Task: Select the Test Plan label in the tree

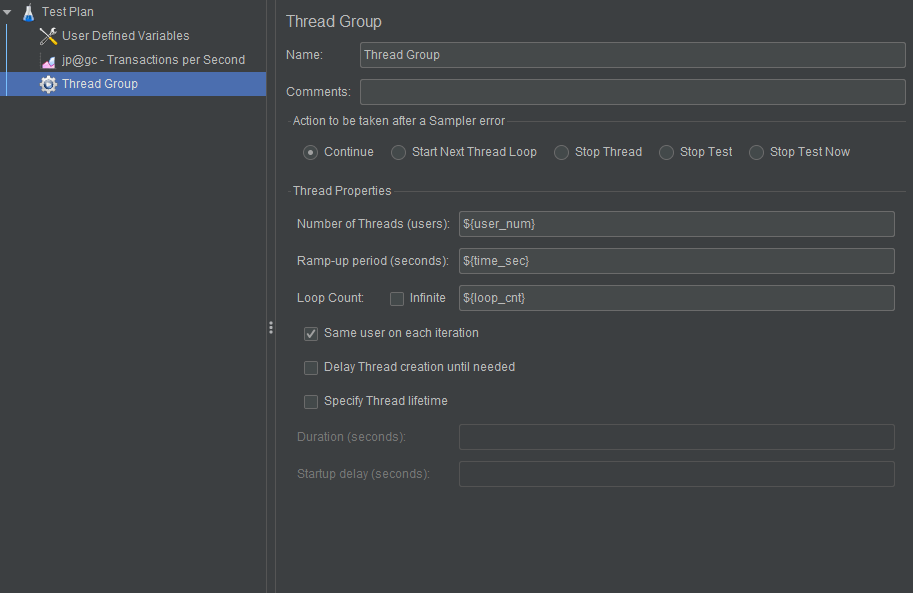Action: (x=68, y=12)
